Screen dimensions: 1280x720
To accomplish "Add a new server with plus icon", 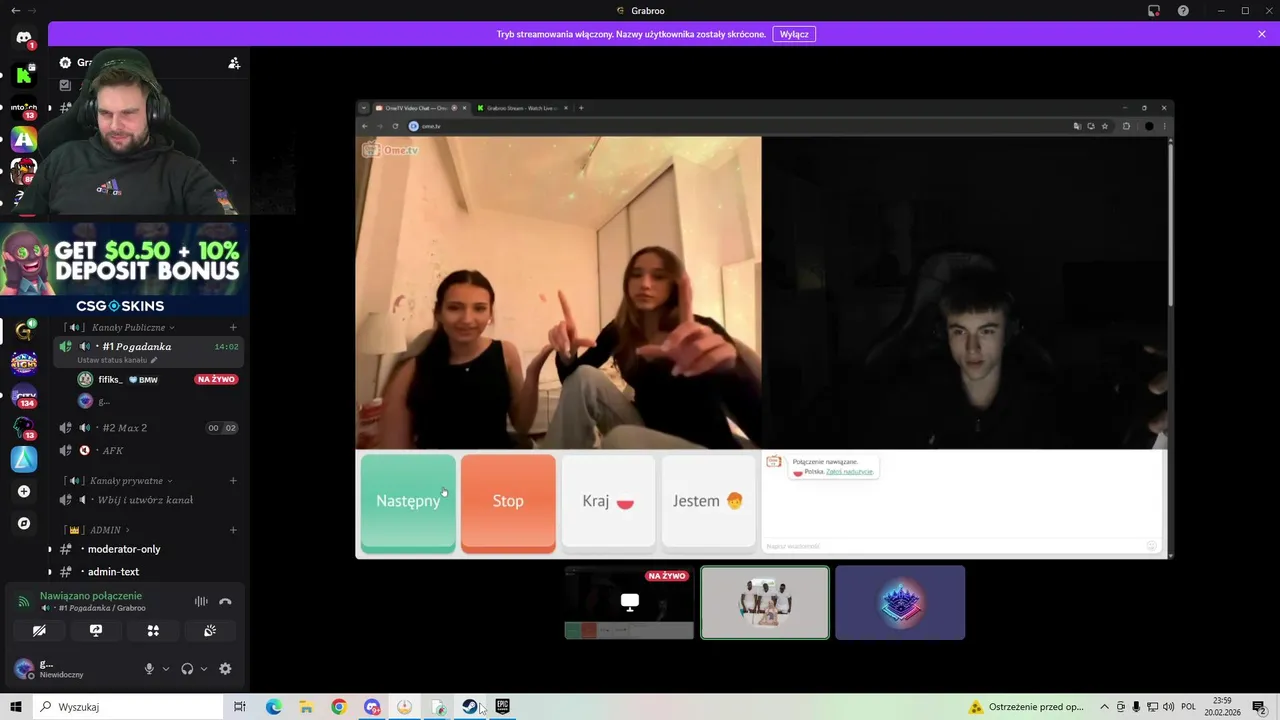I will click(x=24, y=491).
